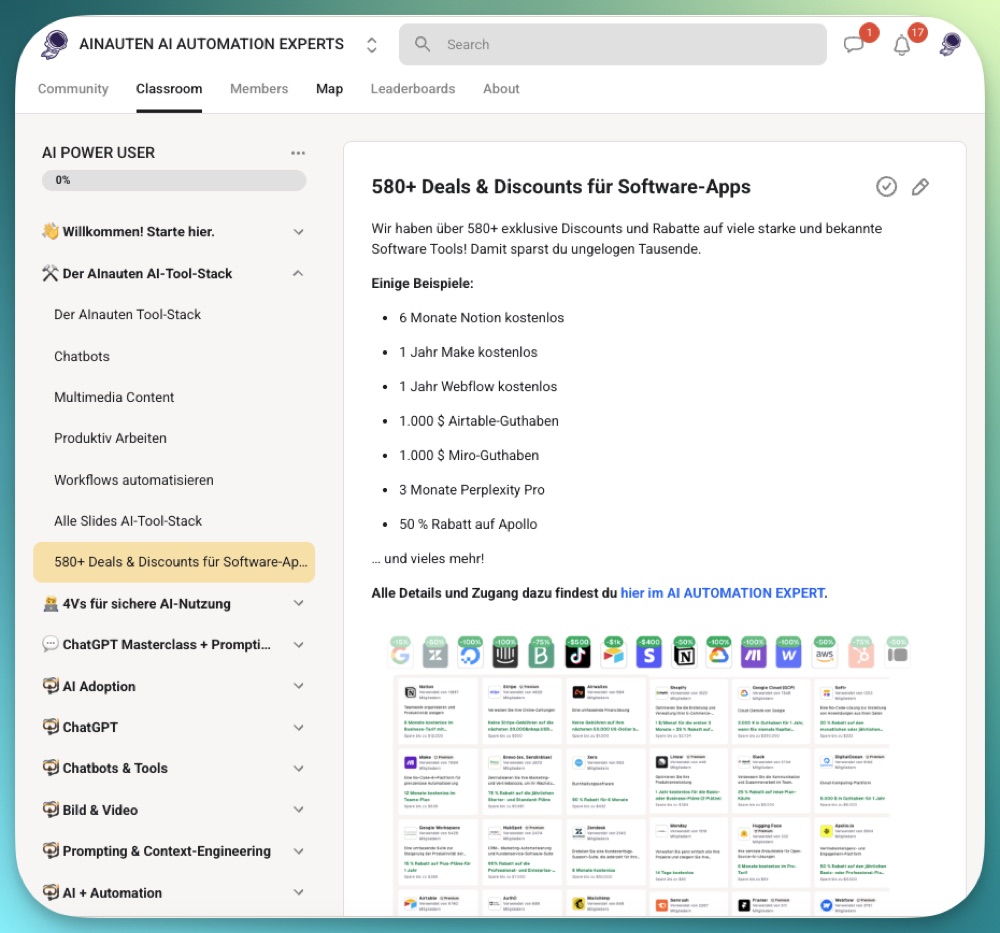
Task: Open the Alle Slides AI-Tool-Stack lesson
Action: point(128,521)
